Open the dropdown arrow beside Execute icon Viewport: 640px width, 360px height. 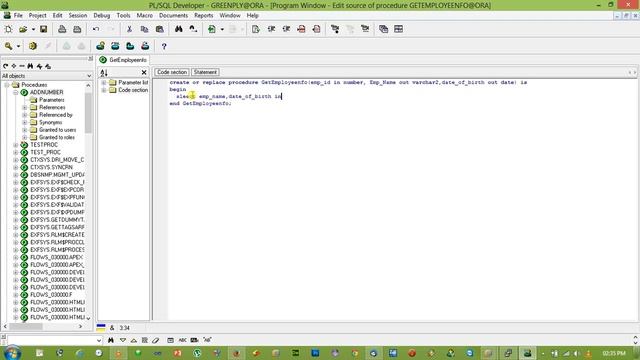(222, 29)
